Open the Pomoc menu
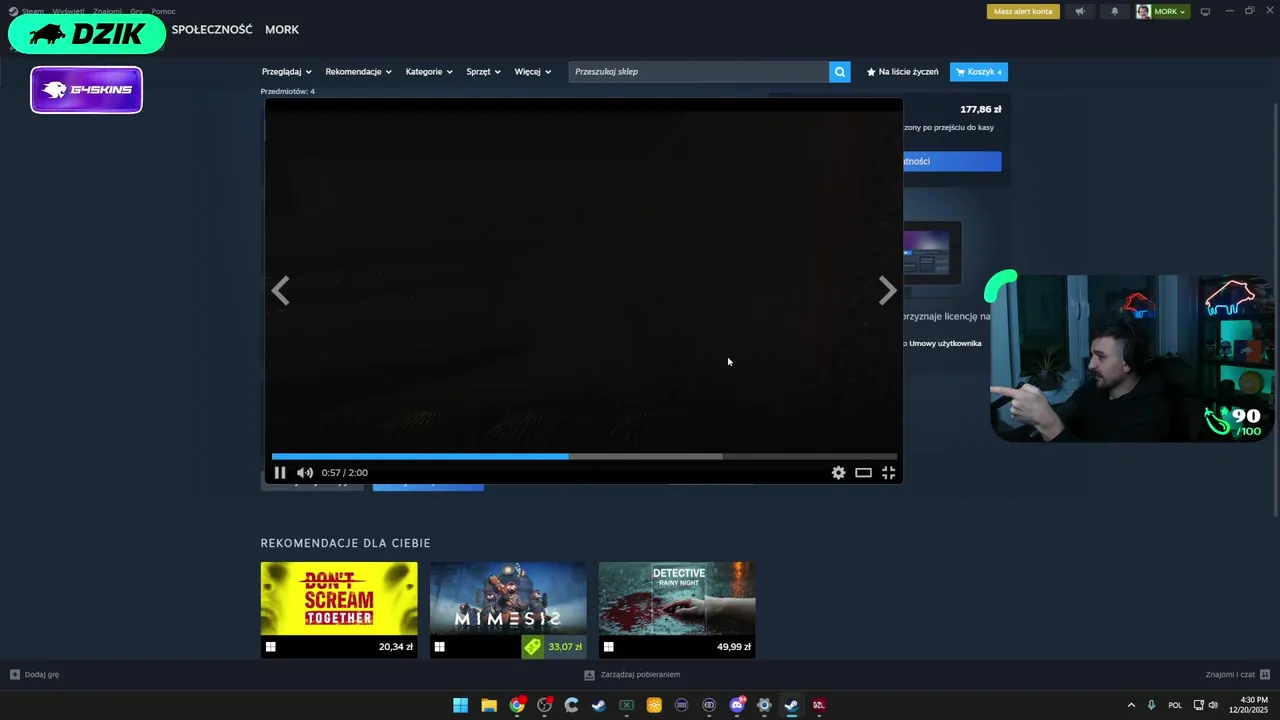The width and height of the screenshot is (1280, 720). point(163,11)
